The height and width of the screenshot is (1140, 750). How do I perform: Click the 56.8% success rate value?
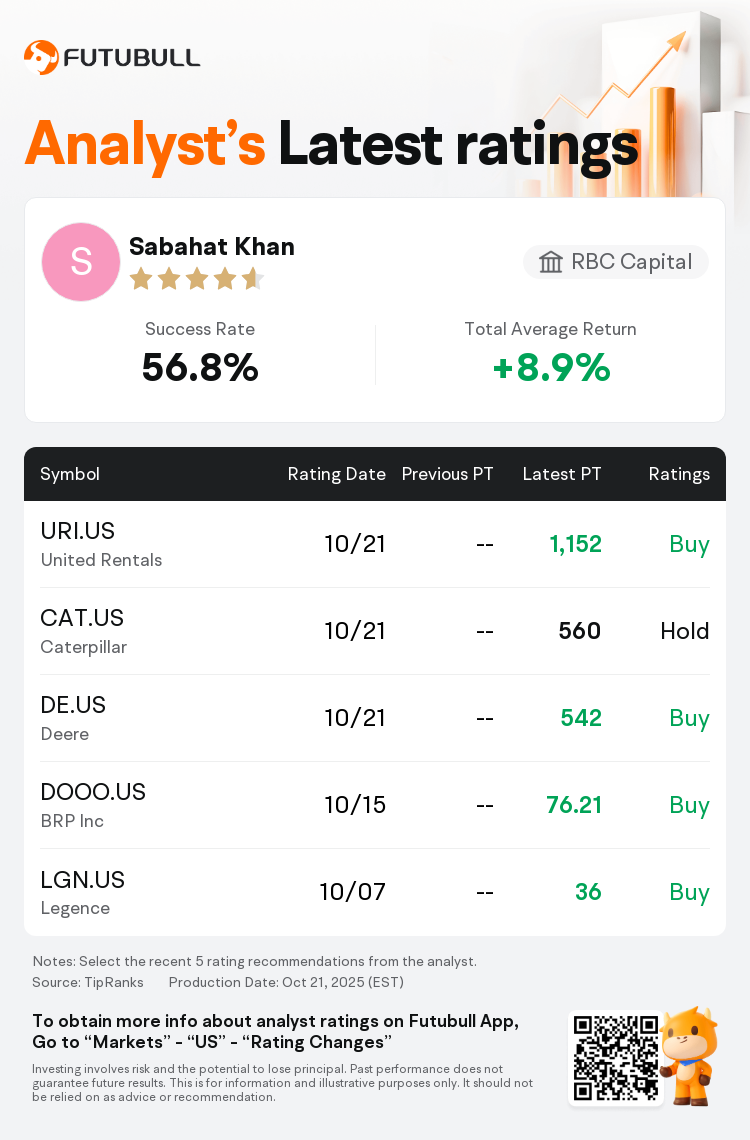[x=200, y=369]
